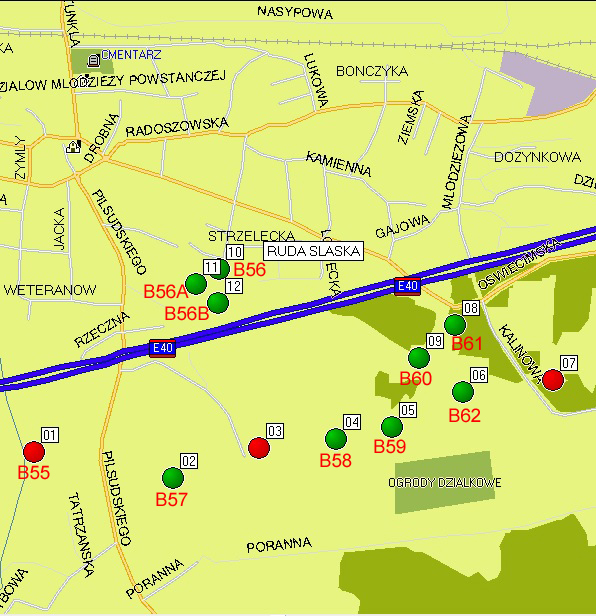Click the cemetery icon near CMENTARZ
This screenshot has height=616, width=596.
93,60
